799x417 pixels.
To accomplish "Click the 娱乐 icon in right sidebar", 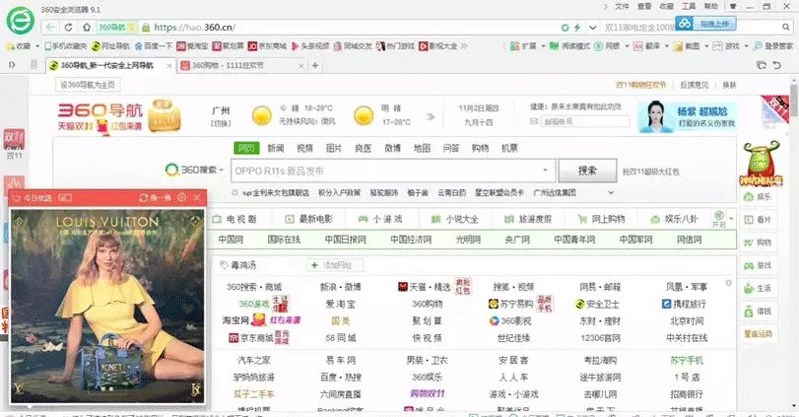I will [x=765, y=195].
